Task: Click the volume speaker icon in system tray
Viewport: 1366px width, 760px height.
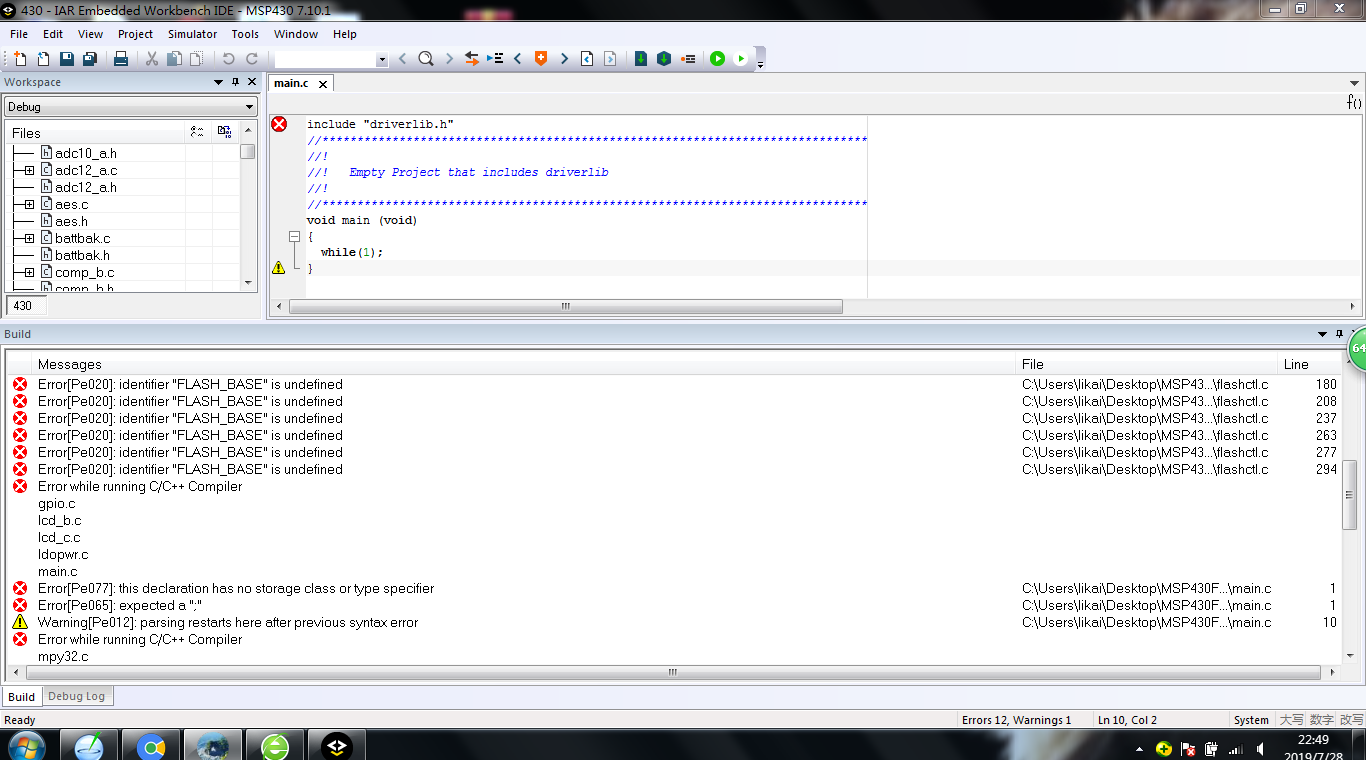Action: coord(1258,748)
